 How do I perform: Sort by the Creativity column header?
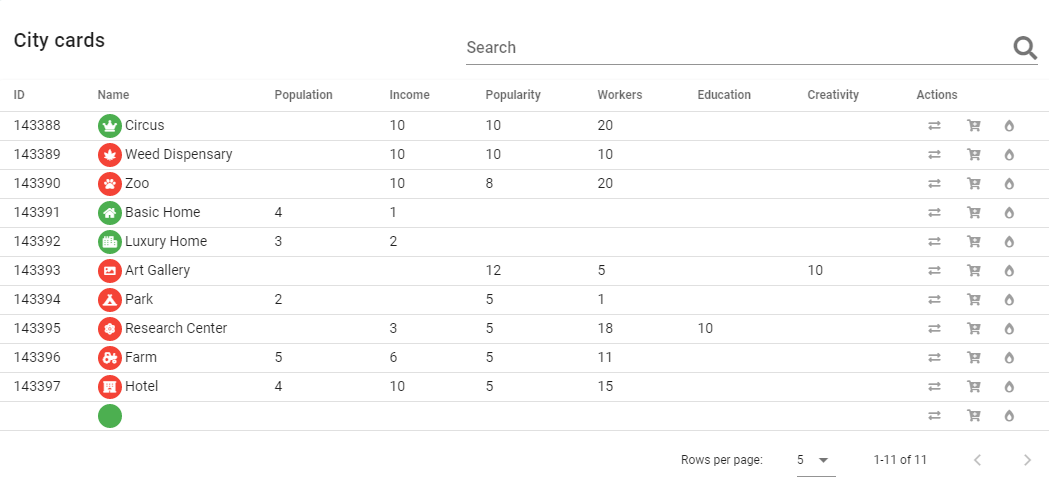tap(833, 95)
